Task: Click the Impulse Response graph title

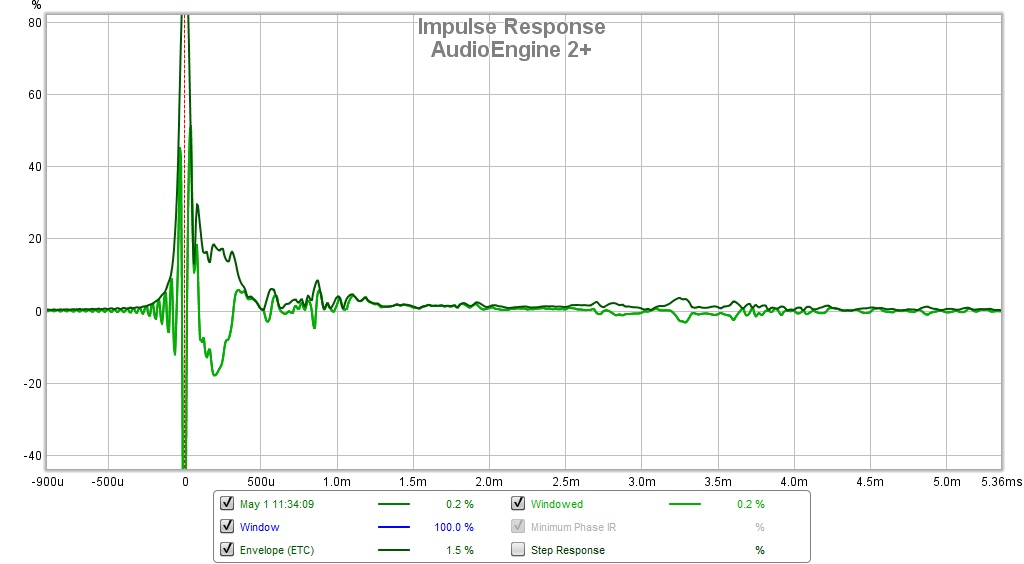Action: click(x=511, y=27)
